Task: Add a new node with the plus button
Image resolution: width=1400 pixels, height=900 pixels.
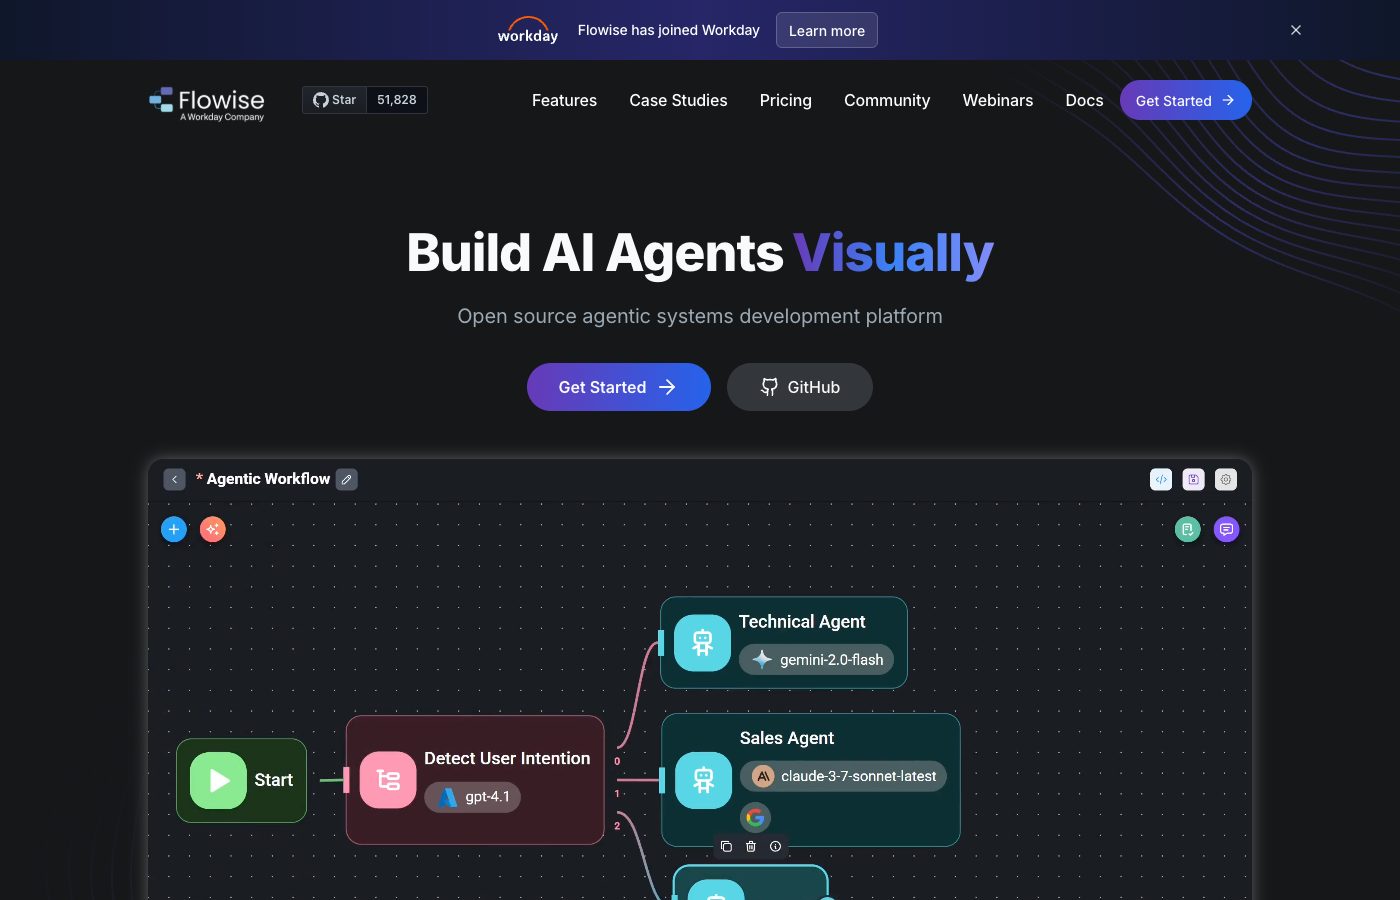Action: click(x=174, y=529)
